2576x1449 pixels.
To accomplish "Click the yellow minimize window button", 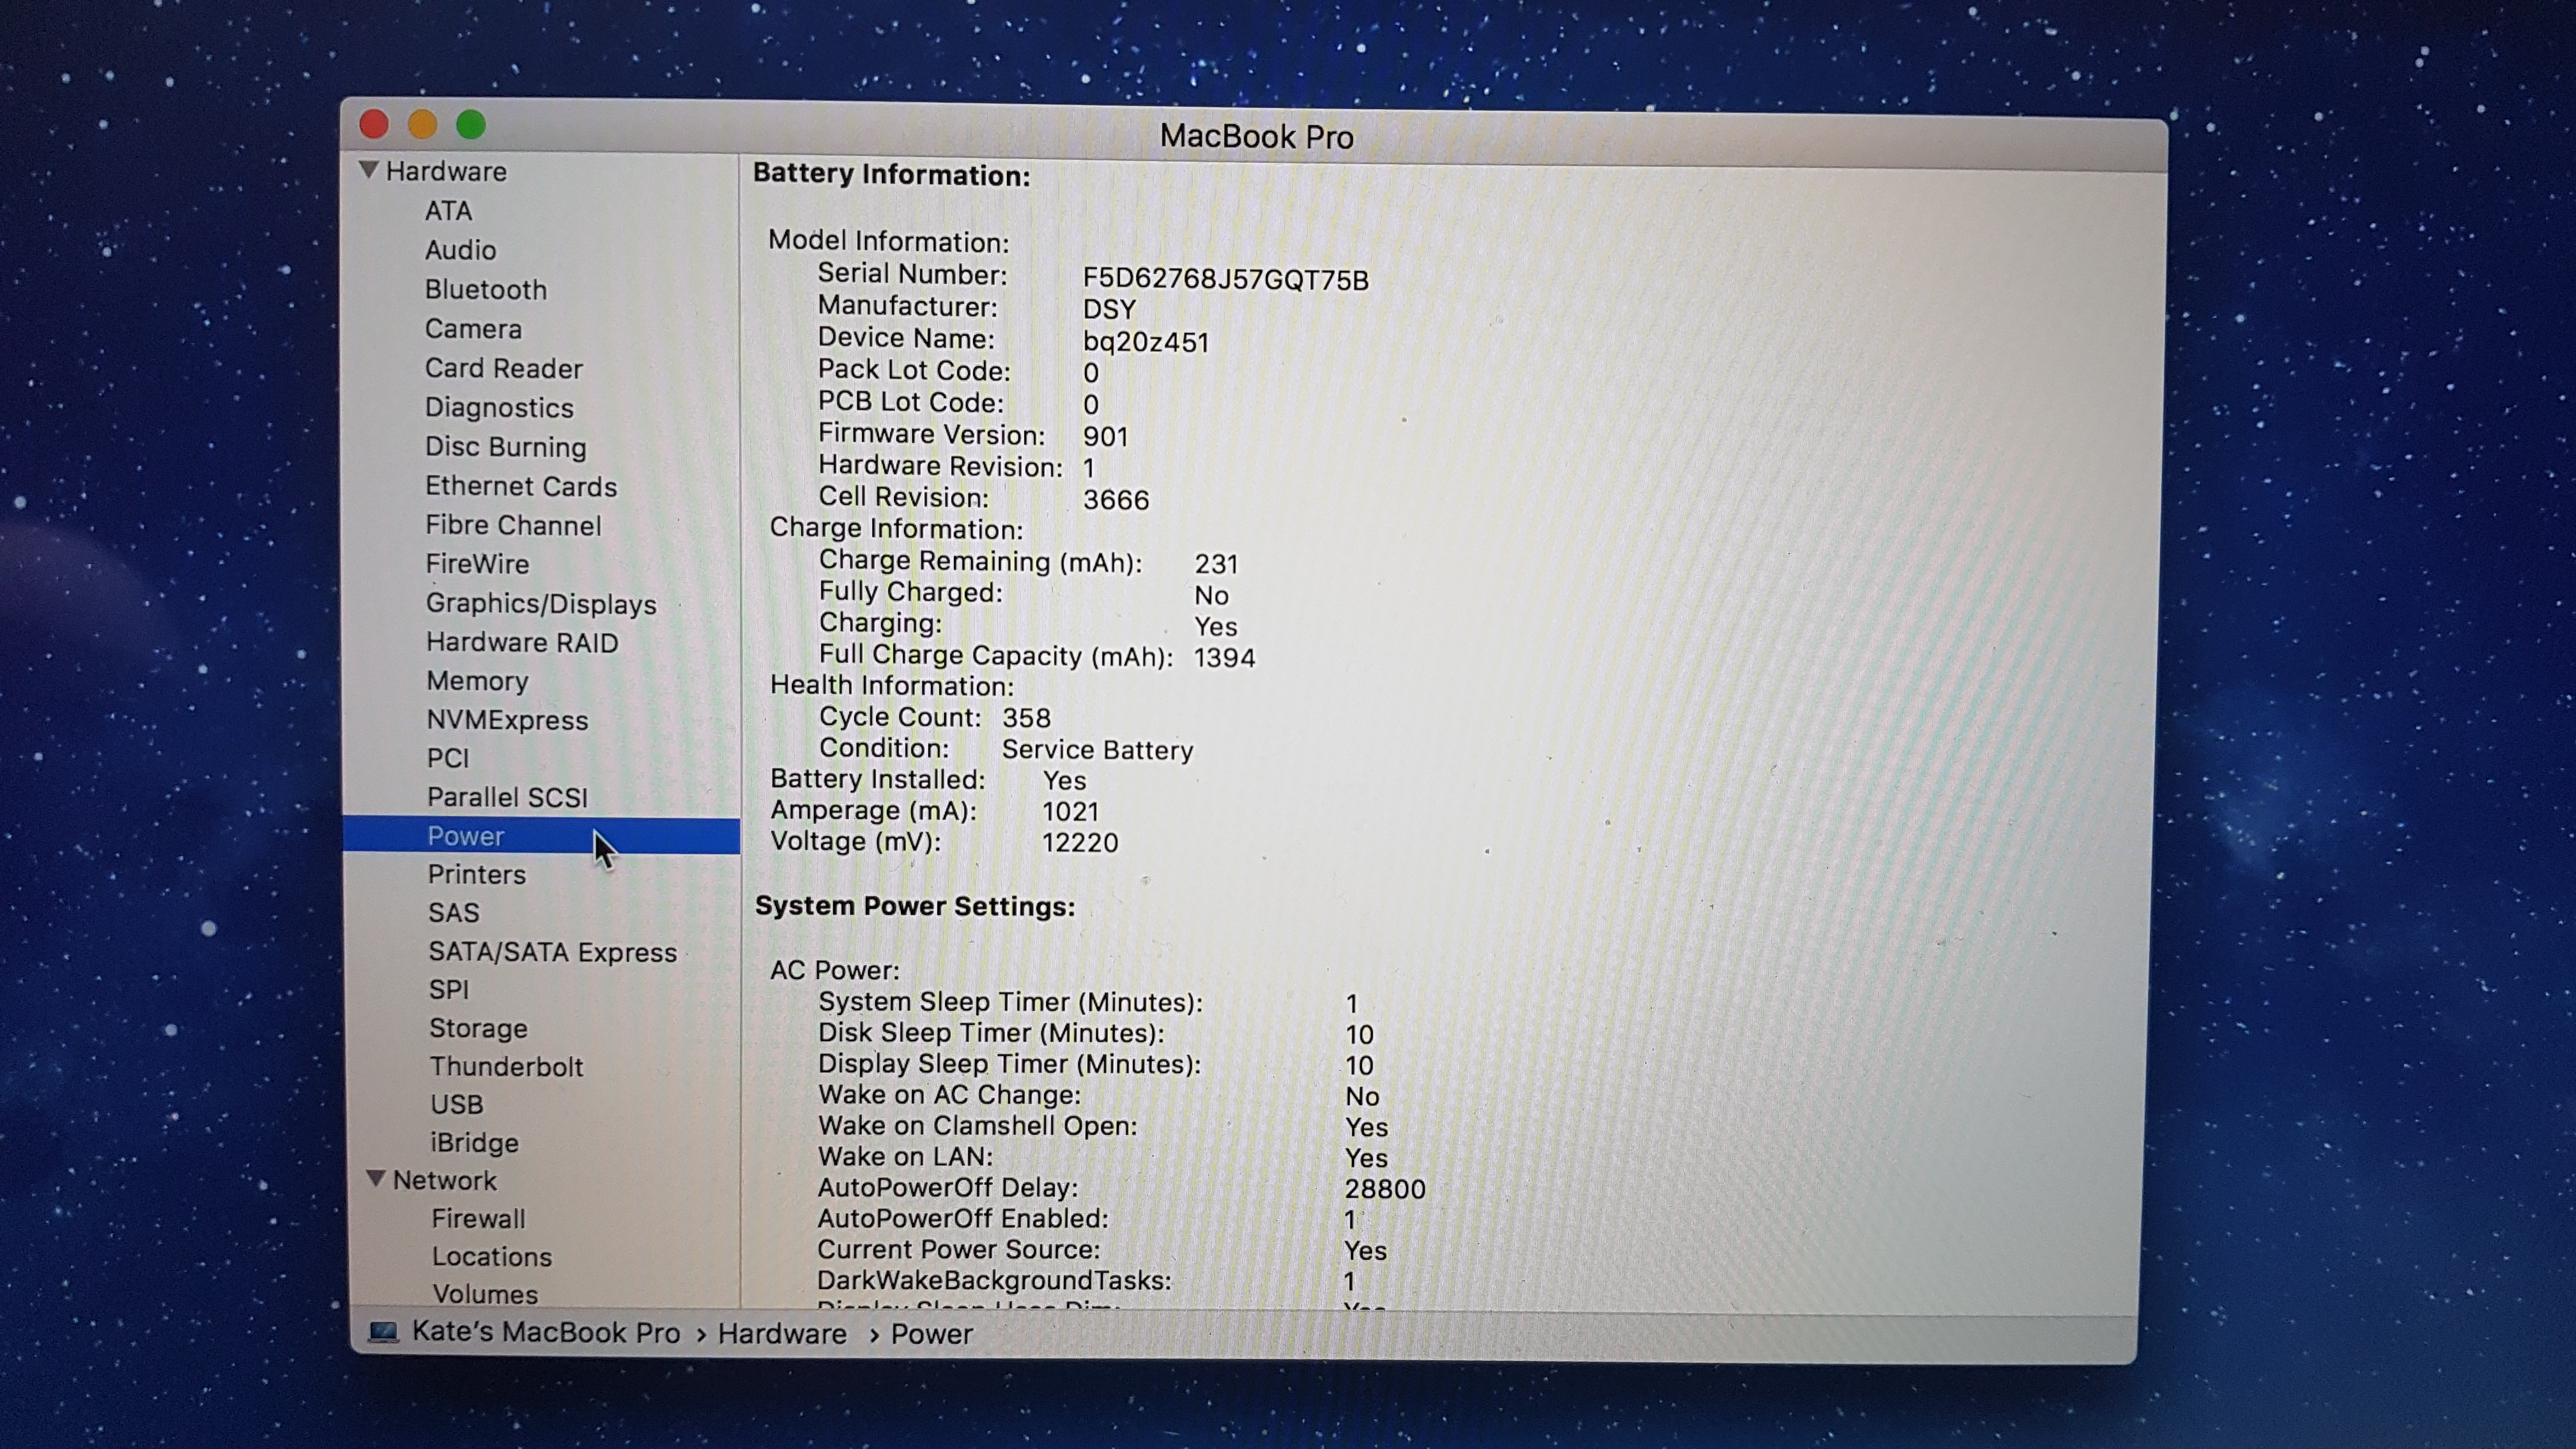I will point(422,125).
